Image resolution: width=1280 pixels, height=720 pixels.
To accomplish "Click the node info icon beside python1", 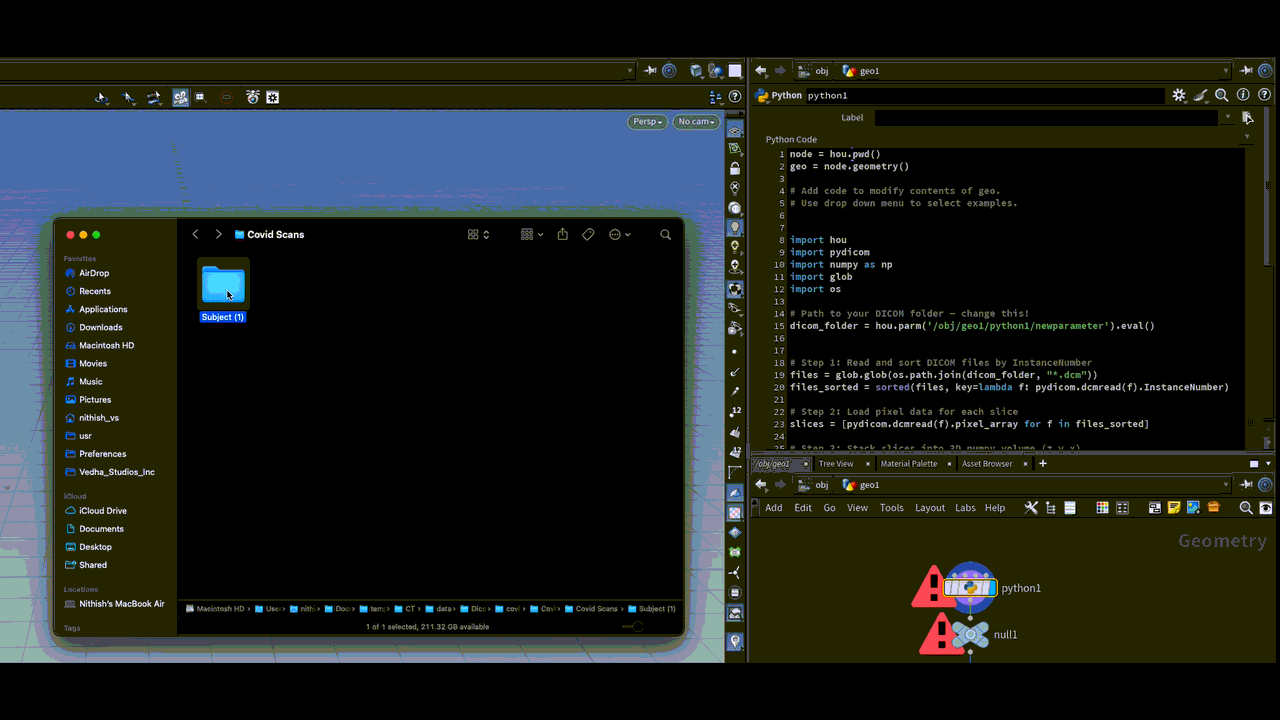I will pyautogui.click(x=1243, y=96).
